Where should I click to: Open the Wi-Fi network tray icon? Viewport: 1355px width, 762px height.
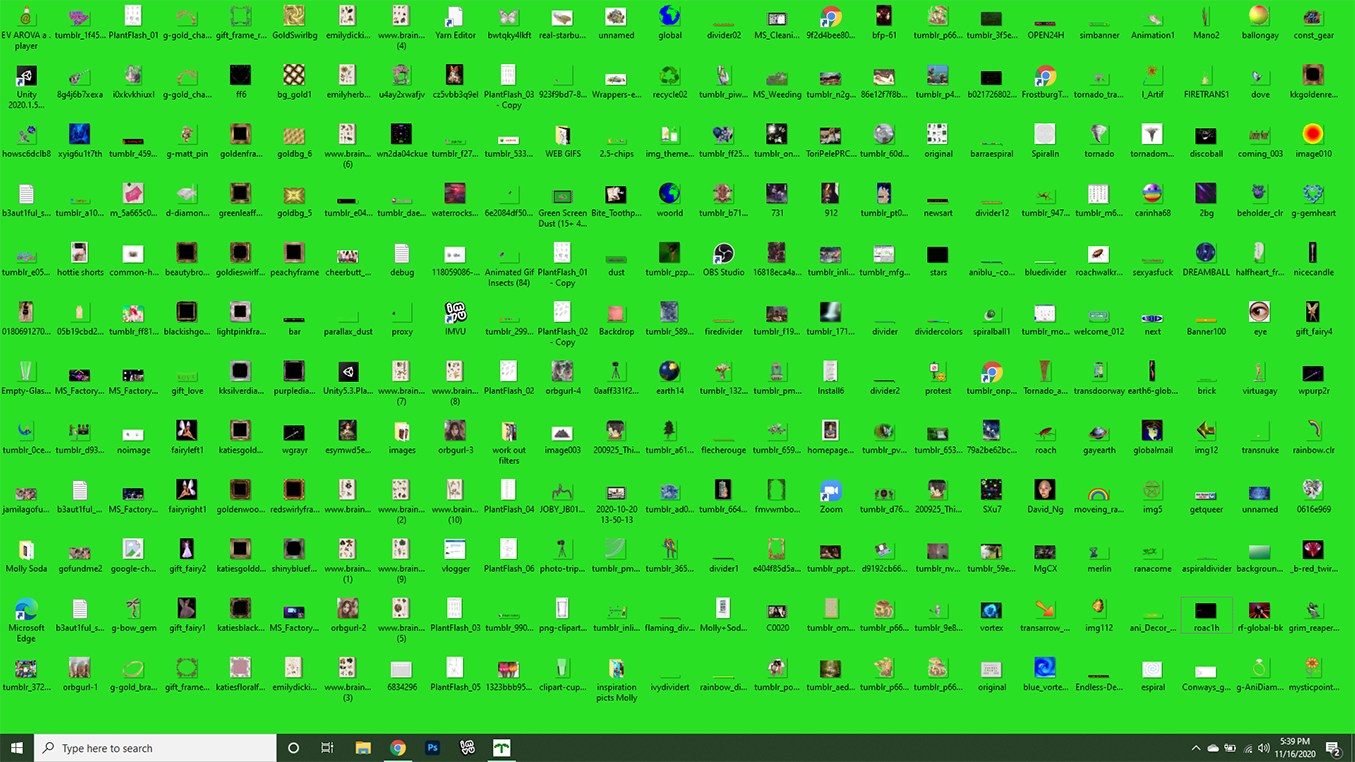pyautogui.click(x=1247, y=748)
